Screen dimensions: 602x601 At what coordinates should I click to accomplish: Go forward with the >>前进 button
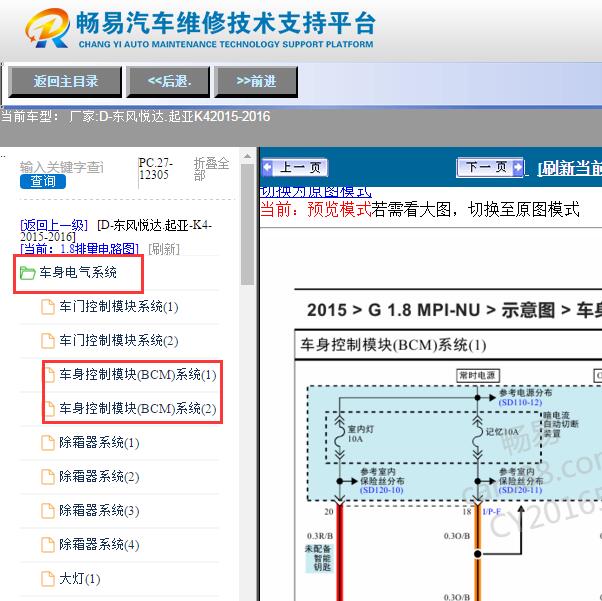click(256, 81)
